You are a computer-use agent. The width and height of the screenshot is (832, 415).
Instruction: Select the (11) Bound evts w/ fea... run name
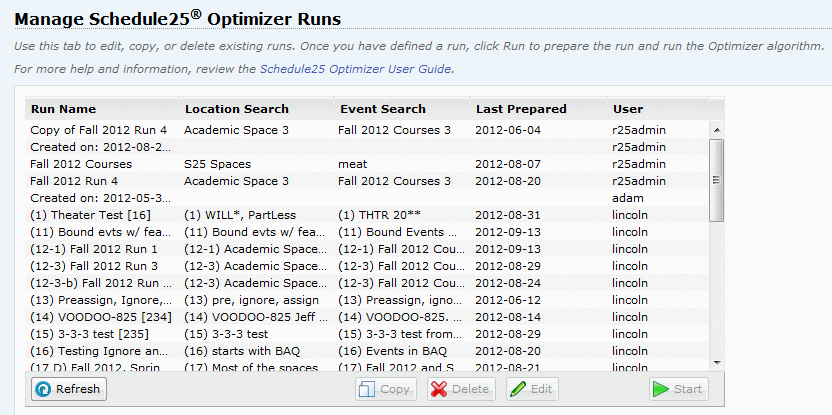101,232
